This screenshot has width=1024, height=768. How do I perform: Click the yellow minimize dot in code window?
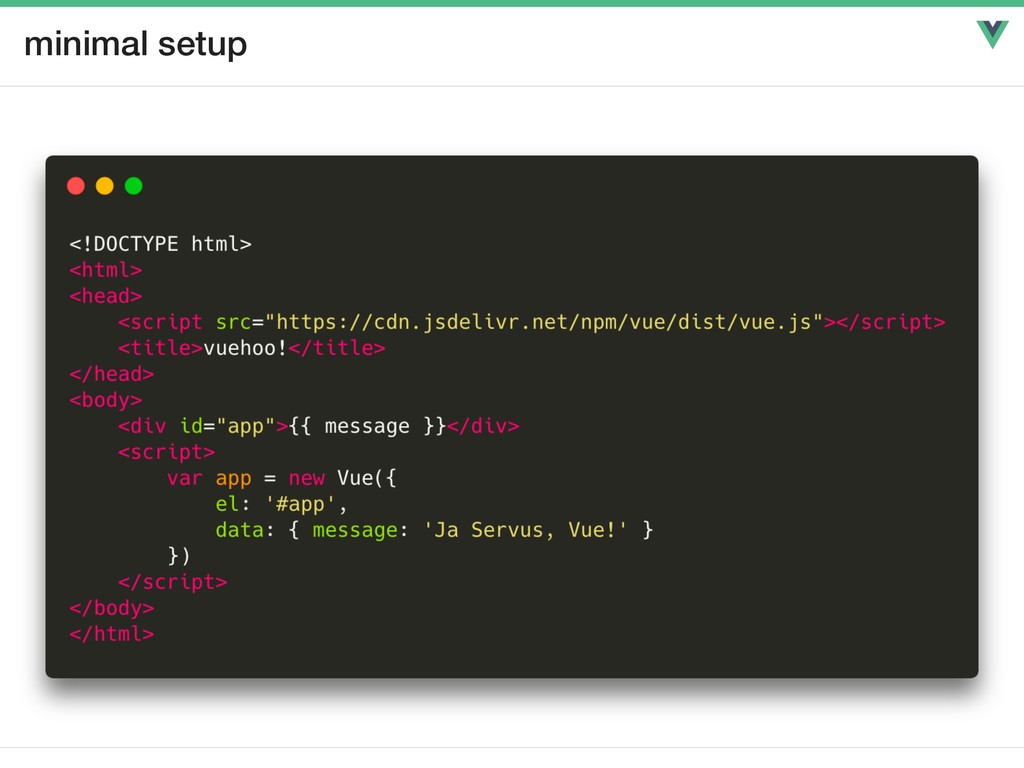coord(104,186)
